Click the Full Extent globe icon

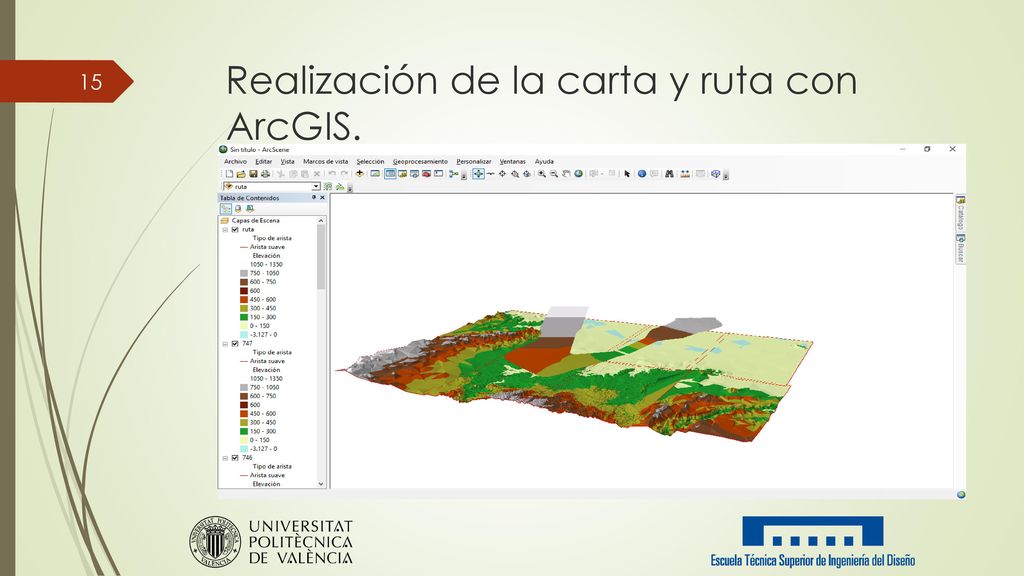point(578,174)
